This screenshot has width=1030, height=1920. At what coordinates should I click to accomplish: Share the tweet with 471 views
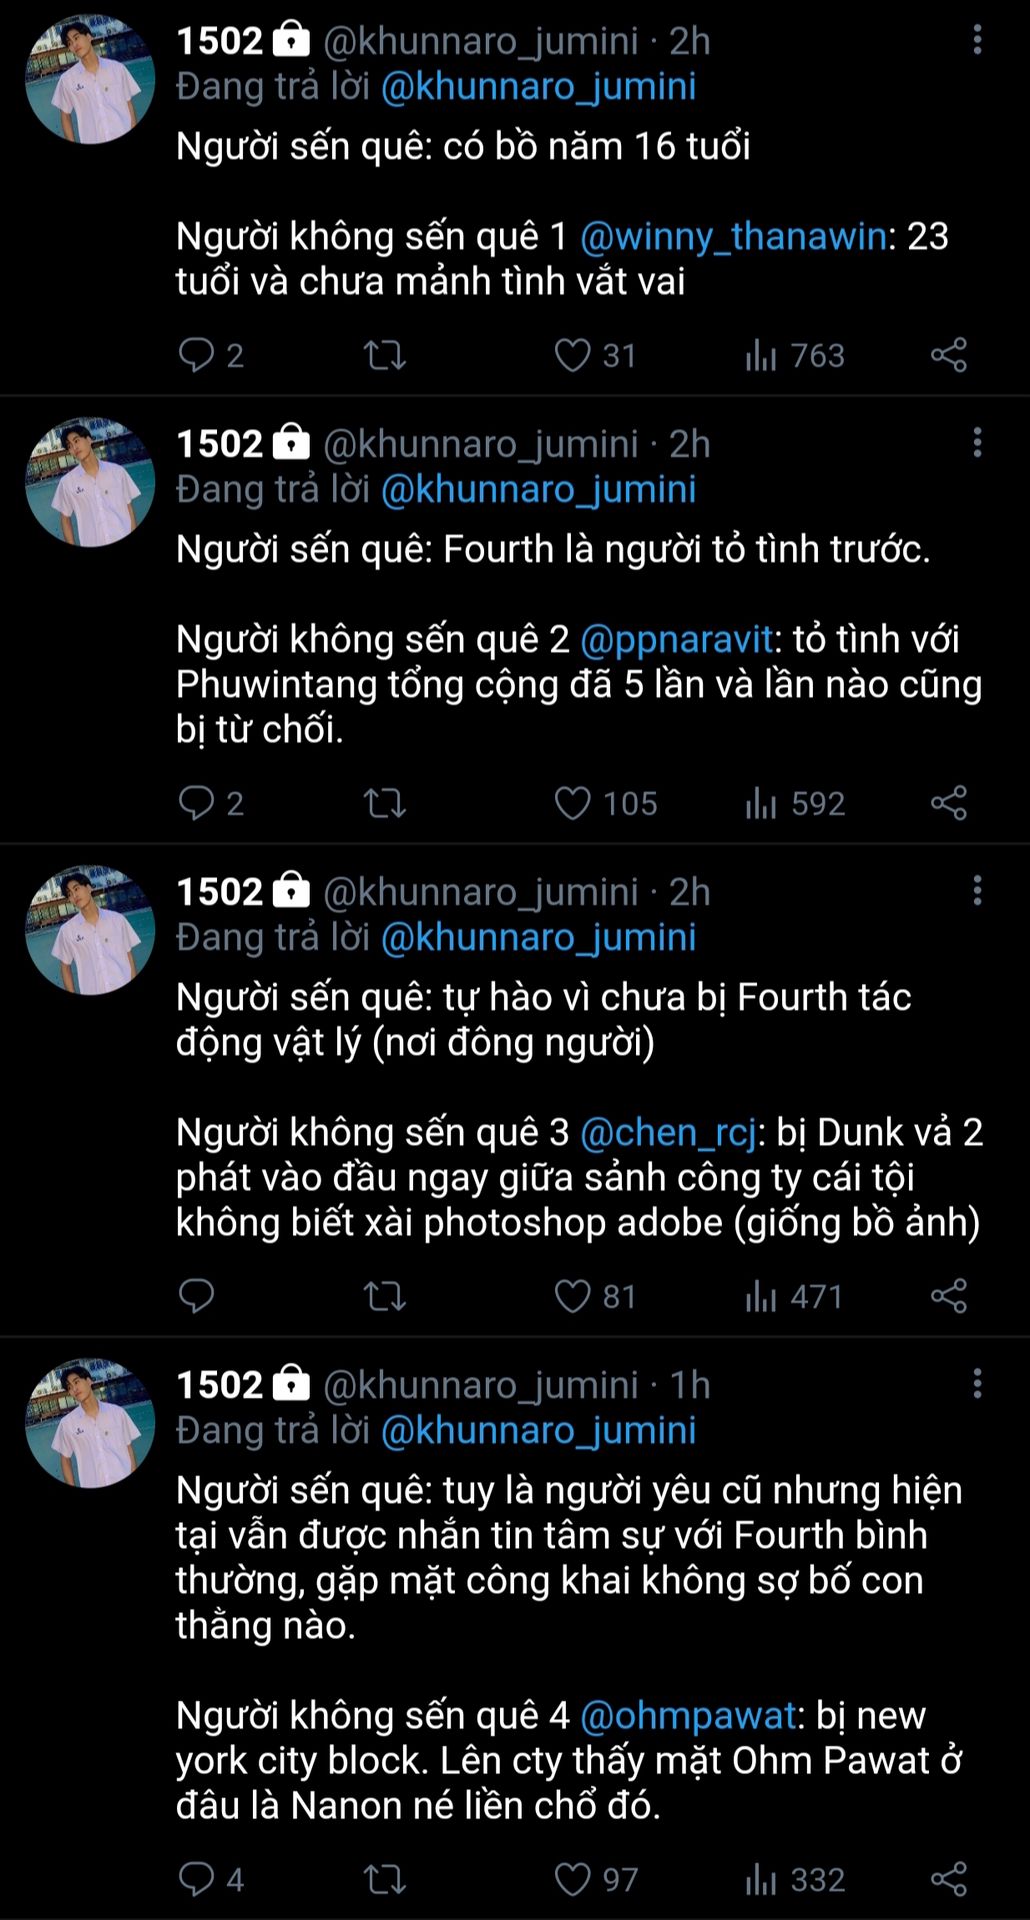click(948, 1296)
